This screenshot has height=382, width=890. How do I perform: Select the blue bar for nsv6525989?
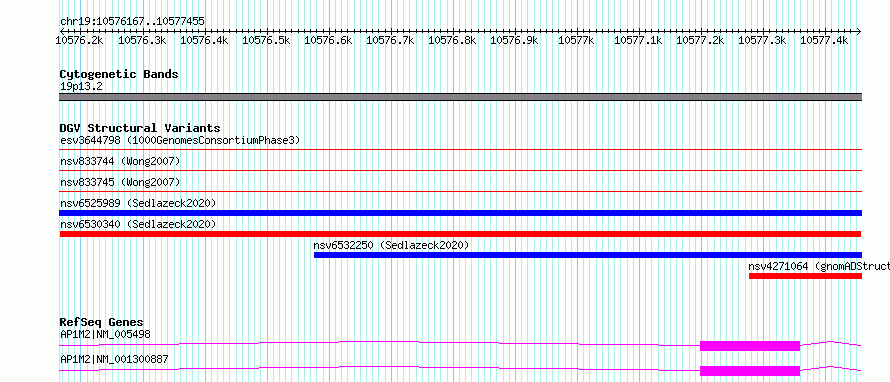pos(460,213)
